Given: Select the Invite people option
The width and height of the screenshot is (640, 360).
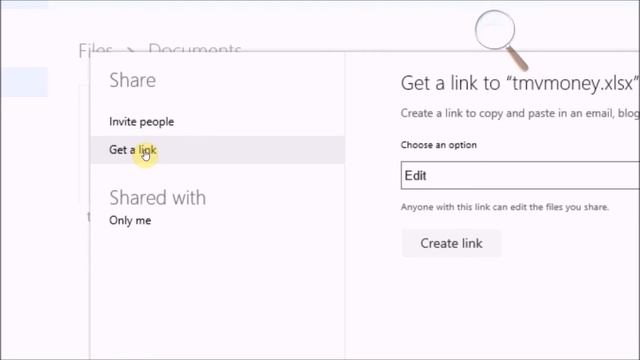Looking at the screenshot, I should (141, 122).
